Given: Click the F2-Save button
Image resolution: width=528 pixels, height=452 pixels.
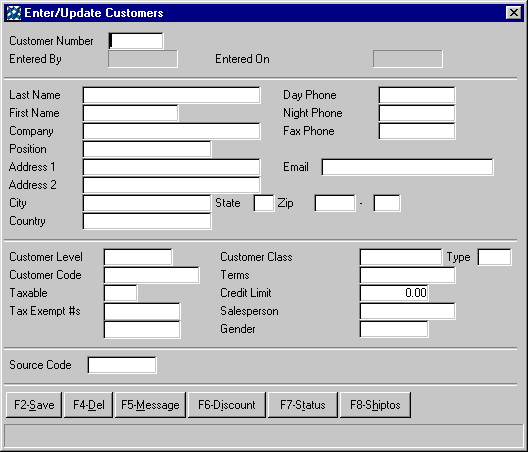Looking at the screenshot, I should (34, 405).
